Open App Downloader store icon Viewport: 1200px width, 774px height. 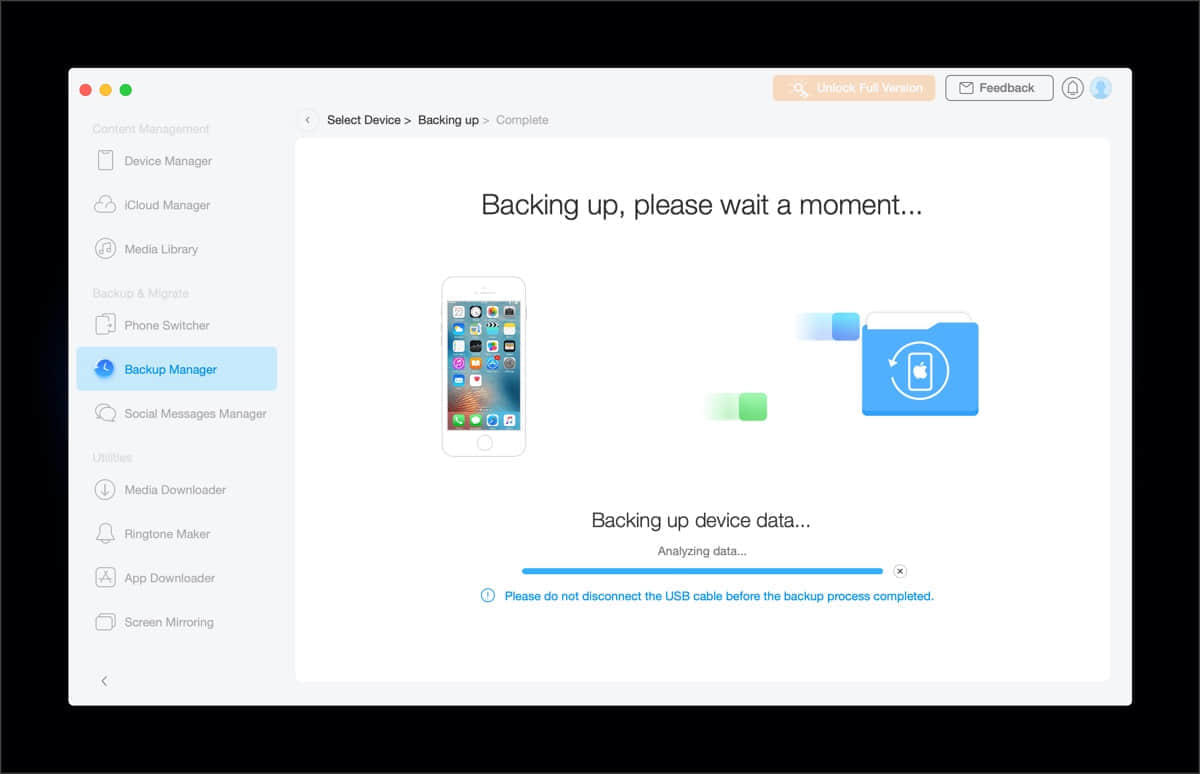coord(105,578)
